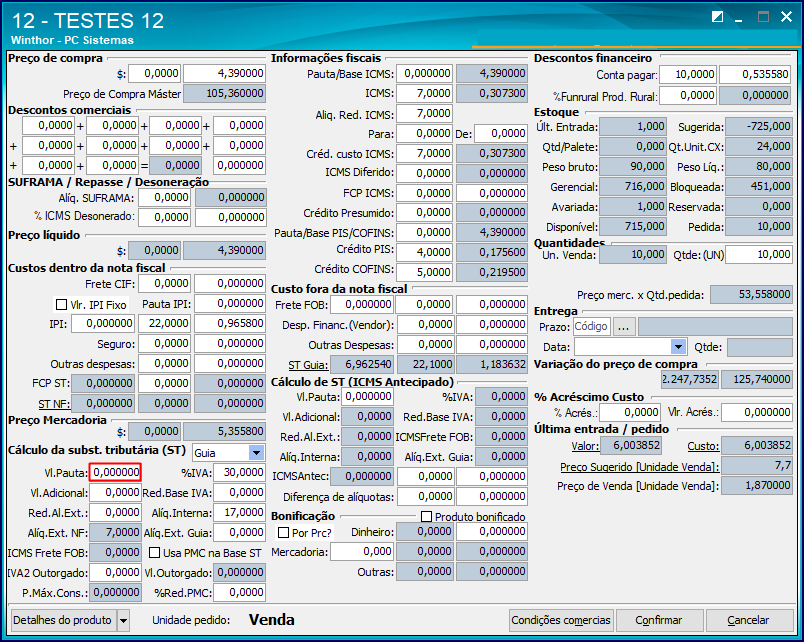Click the Vlr. Acrés. input field
Image resolution: width=804 pixels, height=642 pixels.
click(757, 412)
